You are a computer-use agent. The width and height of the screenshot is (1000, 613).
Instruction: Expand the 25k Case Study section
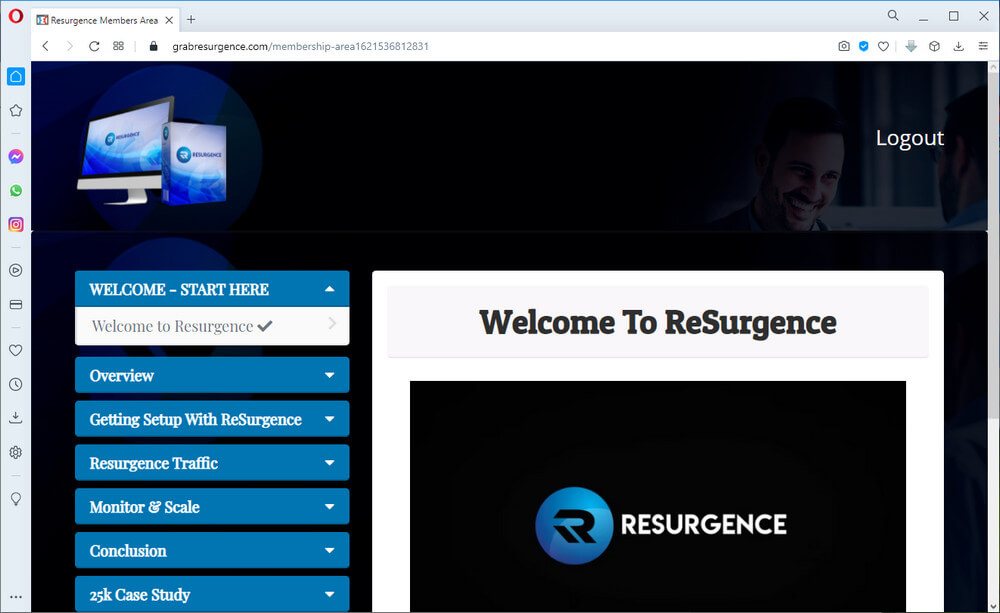coord(212,594)
